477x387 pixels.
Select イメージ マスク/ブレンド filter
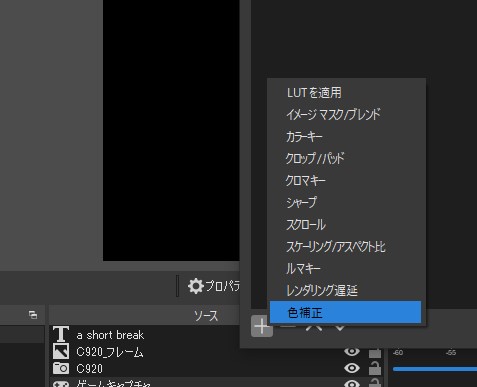[x=346, y=114]
